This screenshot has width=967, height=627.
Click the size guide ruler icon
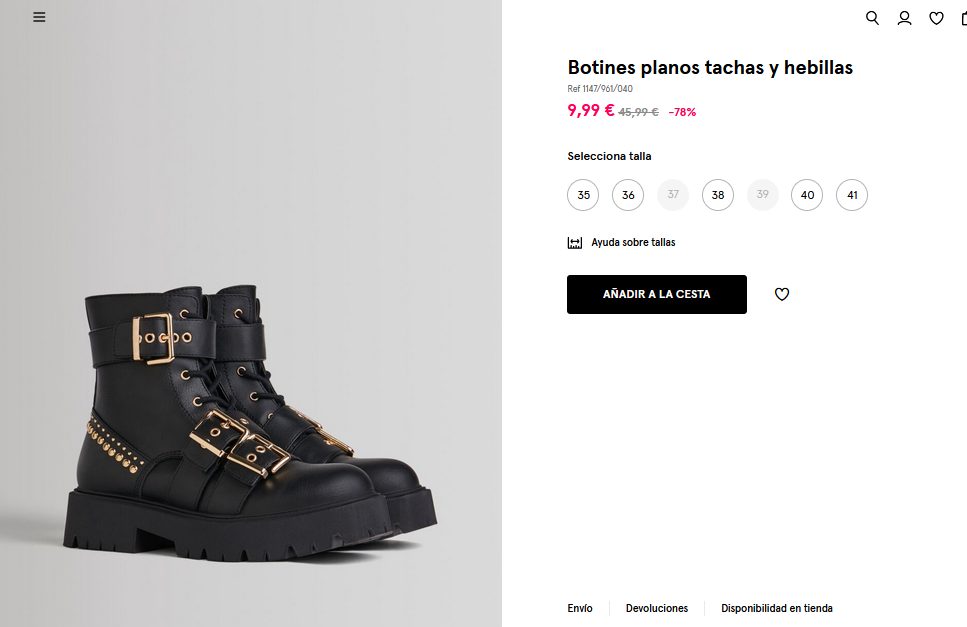point(575,243)
